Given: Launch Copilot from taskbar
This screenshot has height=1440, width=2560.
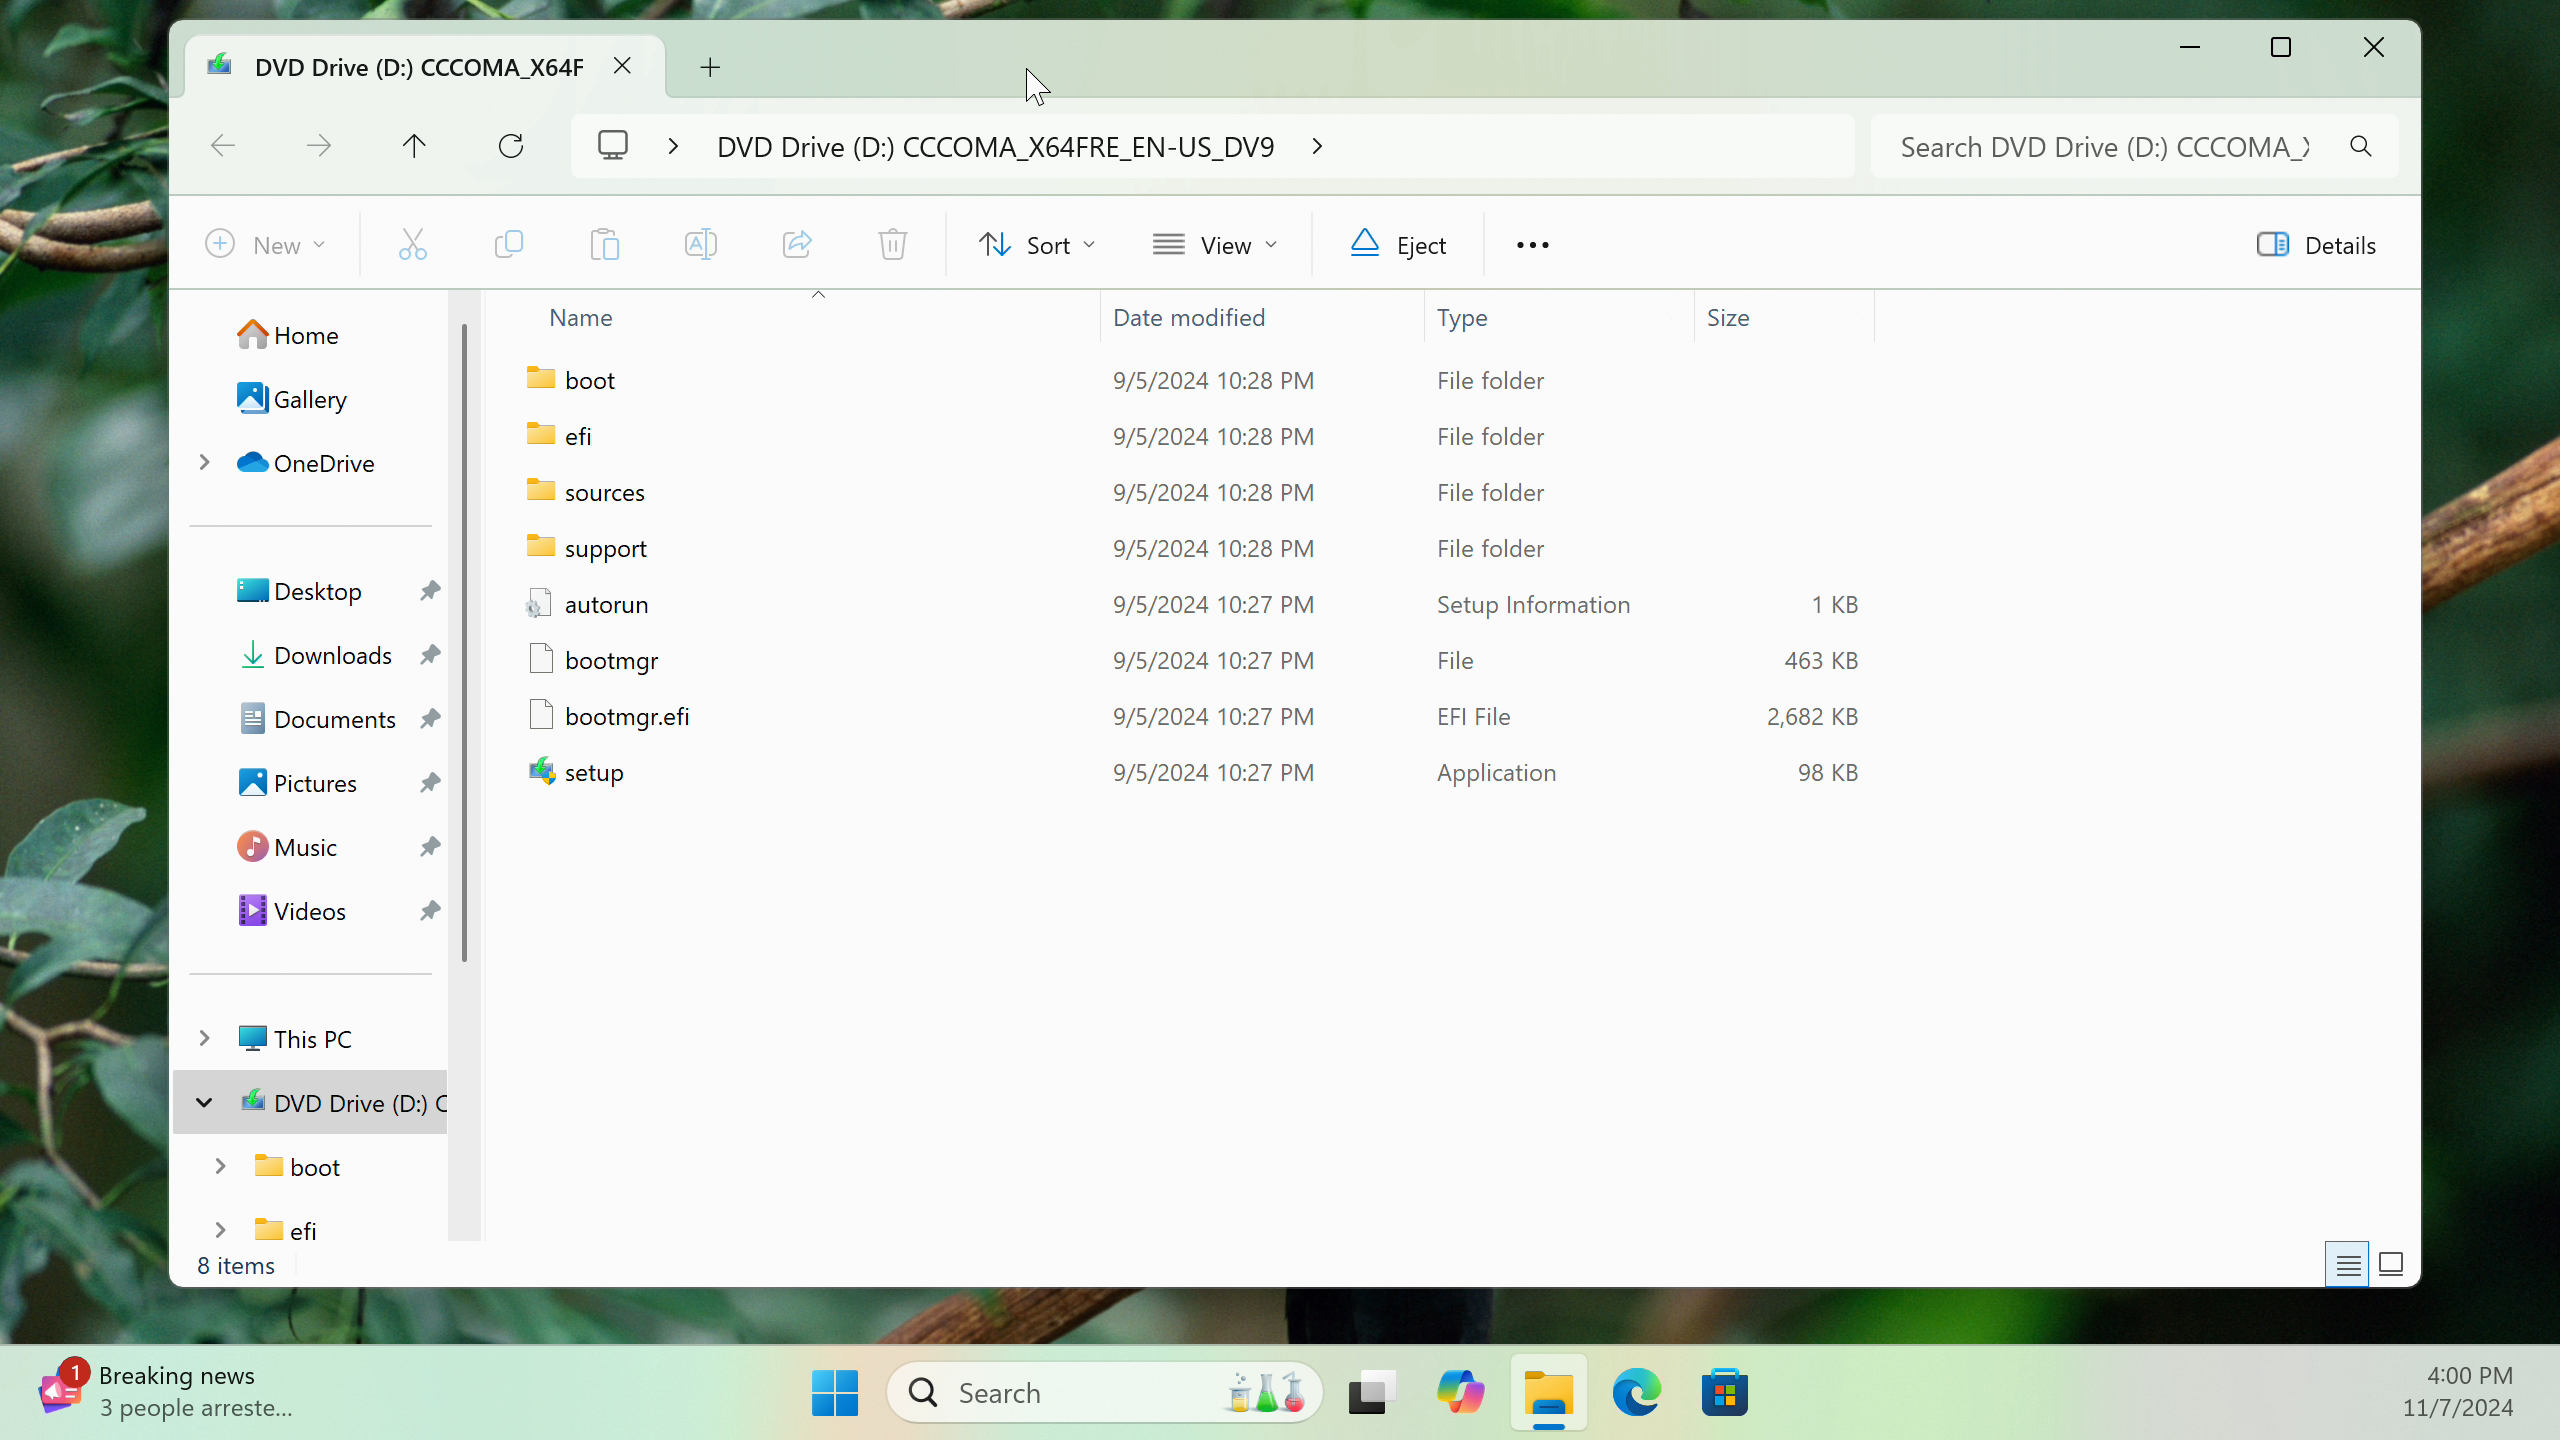Looking at the screenshot, I should [x=1460, y=1393].
